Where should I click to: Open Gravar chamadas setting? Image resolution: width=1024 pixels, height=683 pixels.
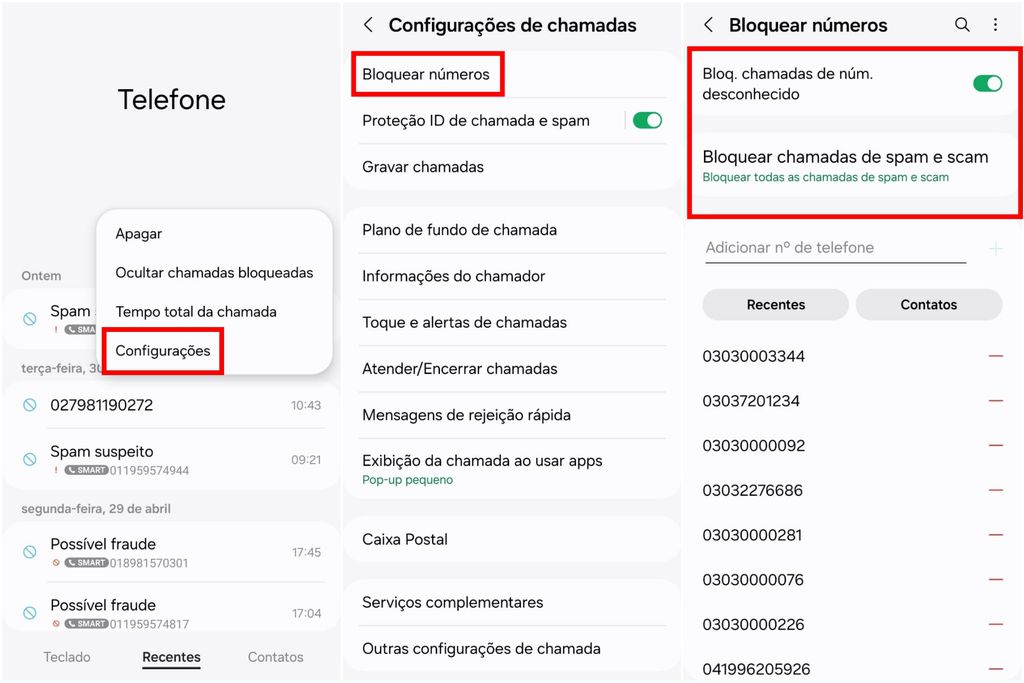tap(512, 167)
